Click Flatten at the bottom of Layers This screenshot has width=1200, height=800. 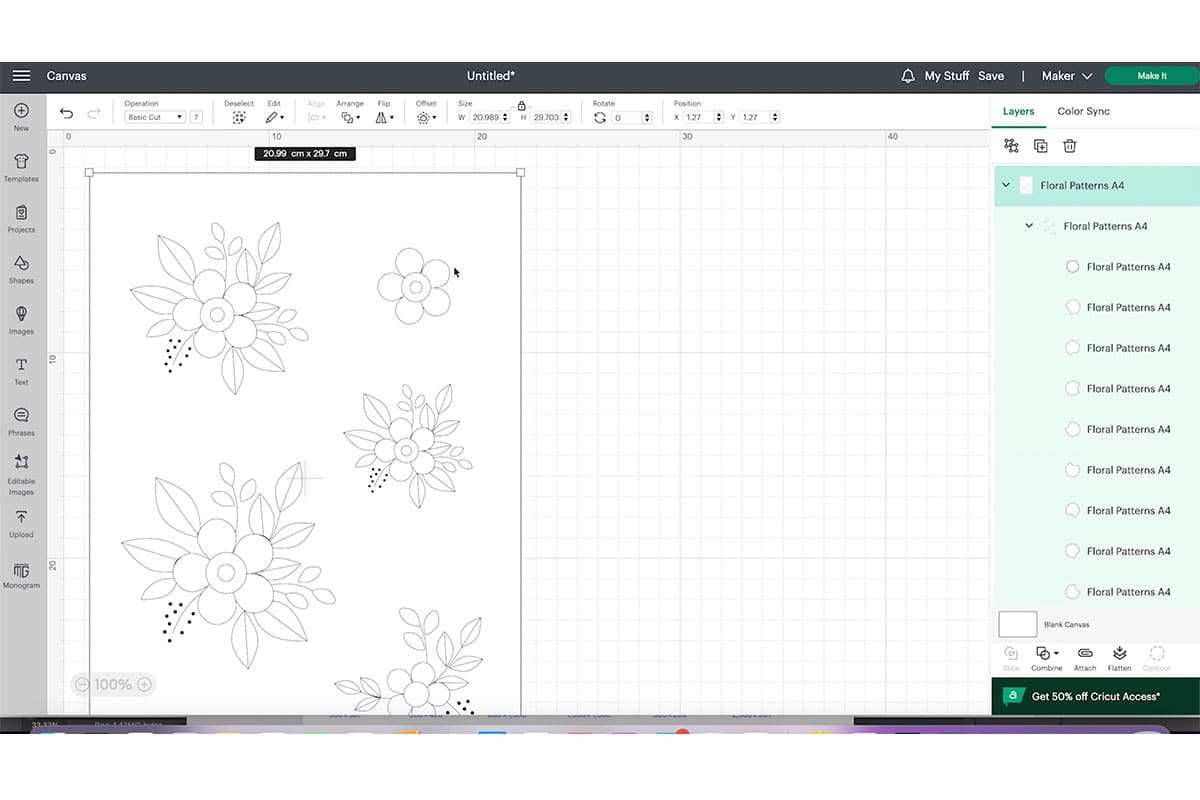(x=1119, y=655)
